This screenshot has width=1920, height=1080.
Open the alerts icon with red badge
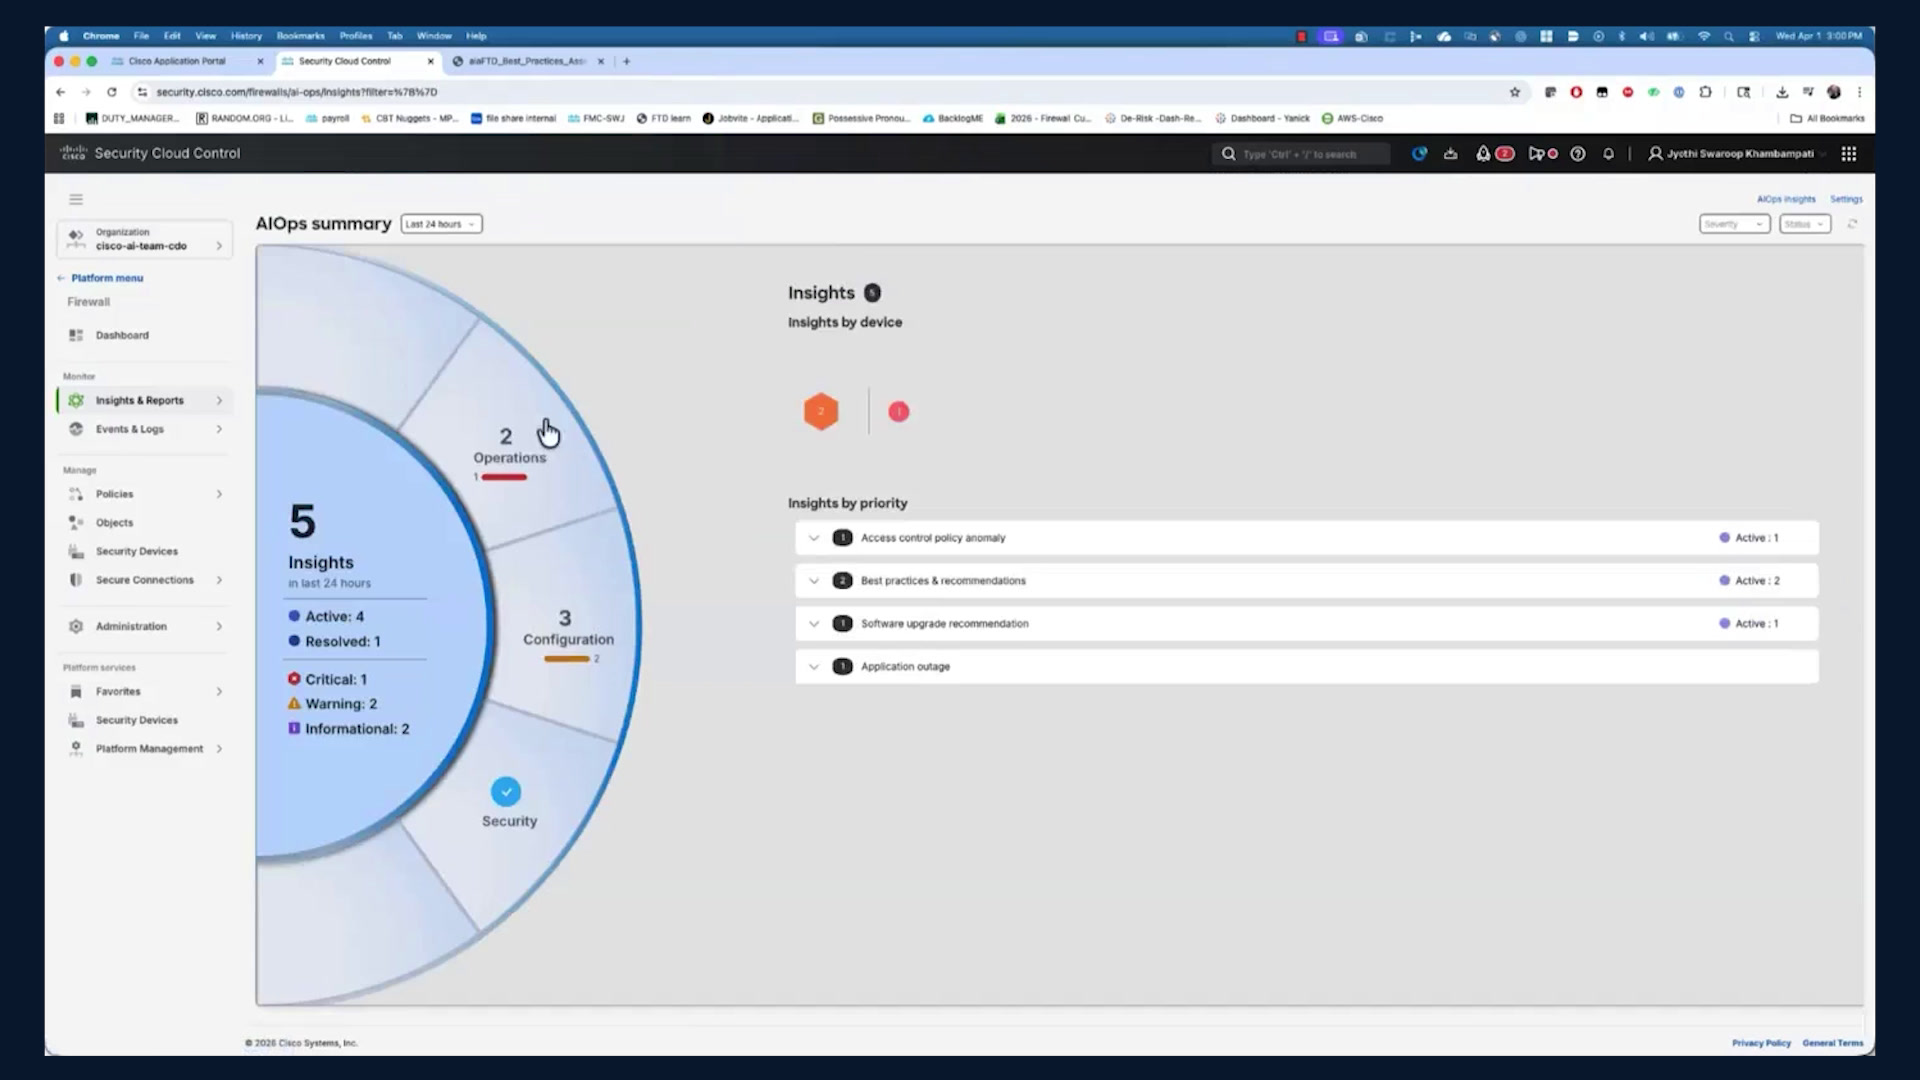pyautogui.click(x=1495, y=154)
